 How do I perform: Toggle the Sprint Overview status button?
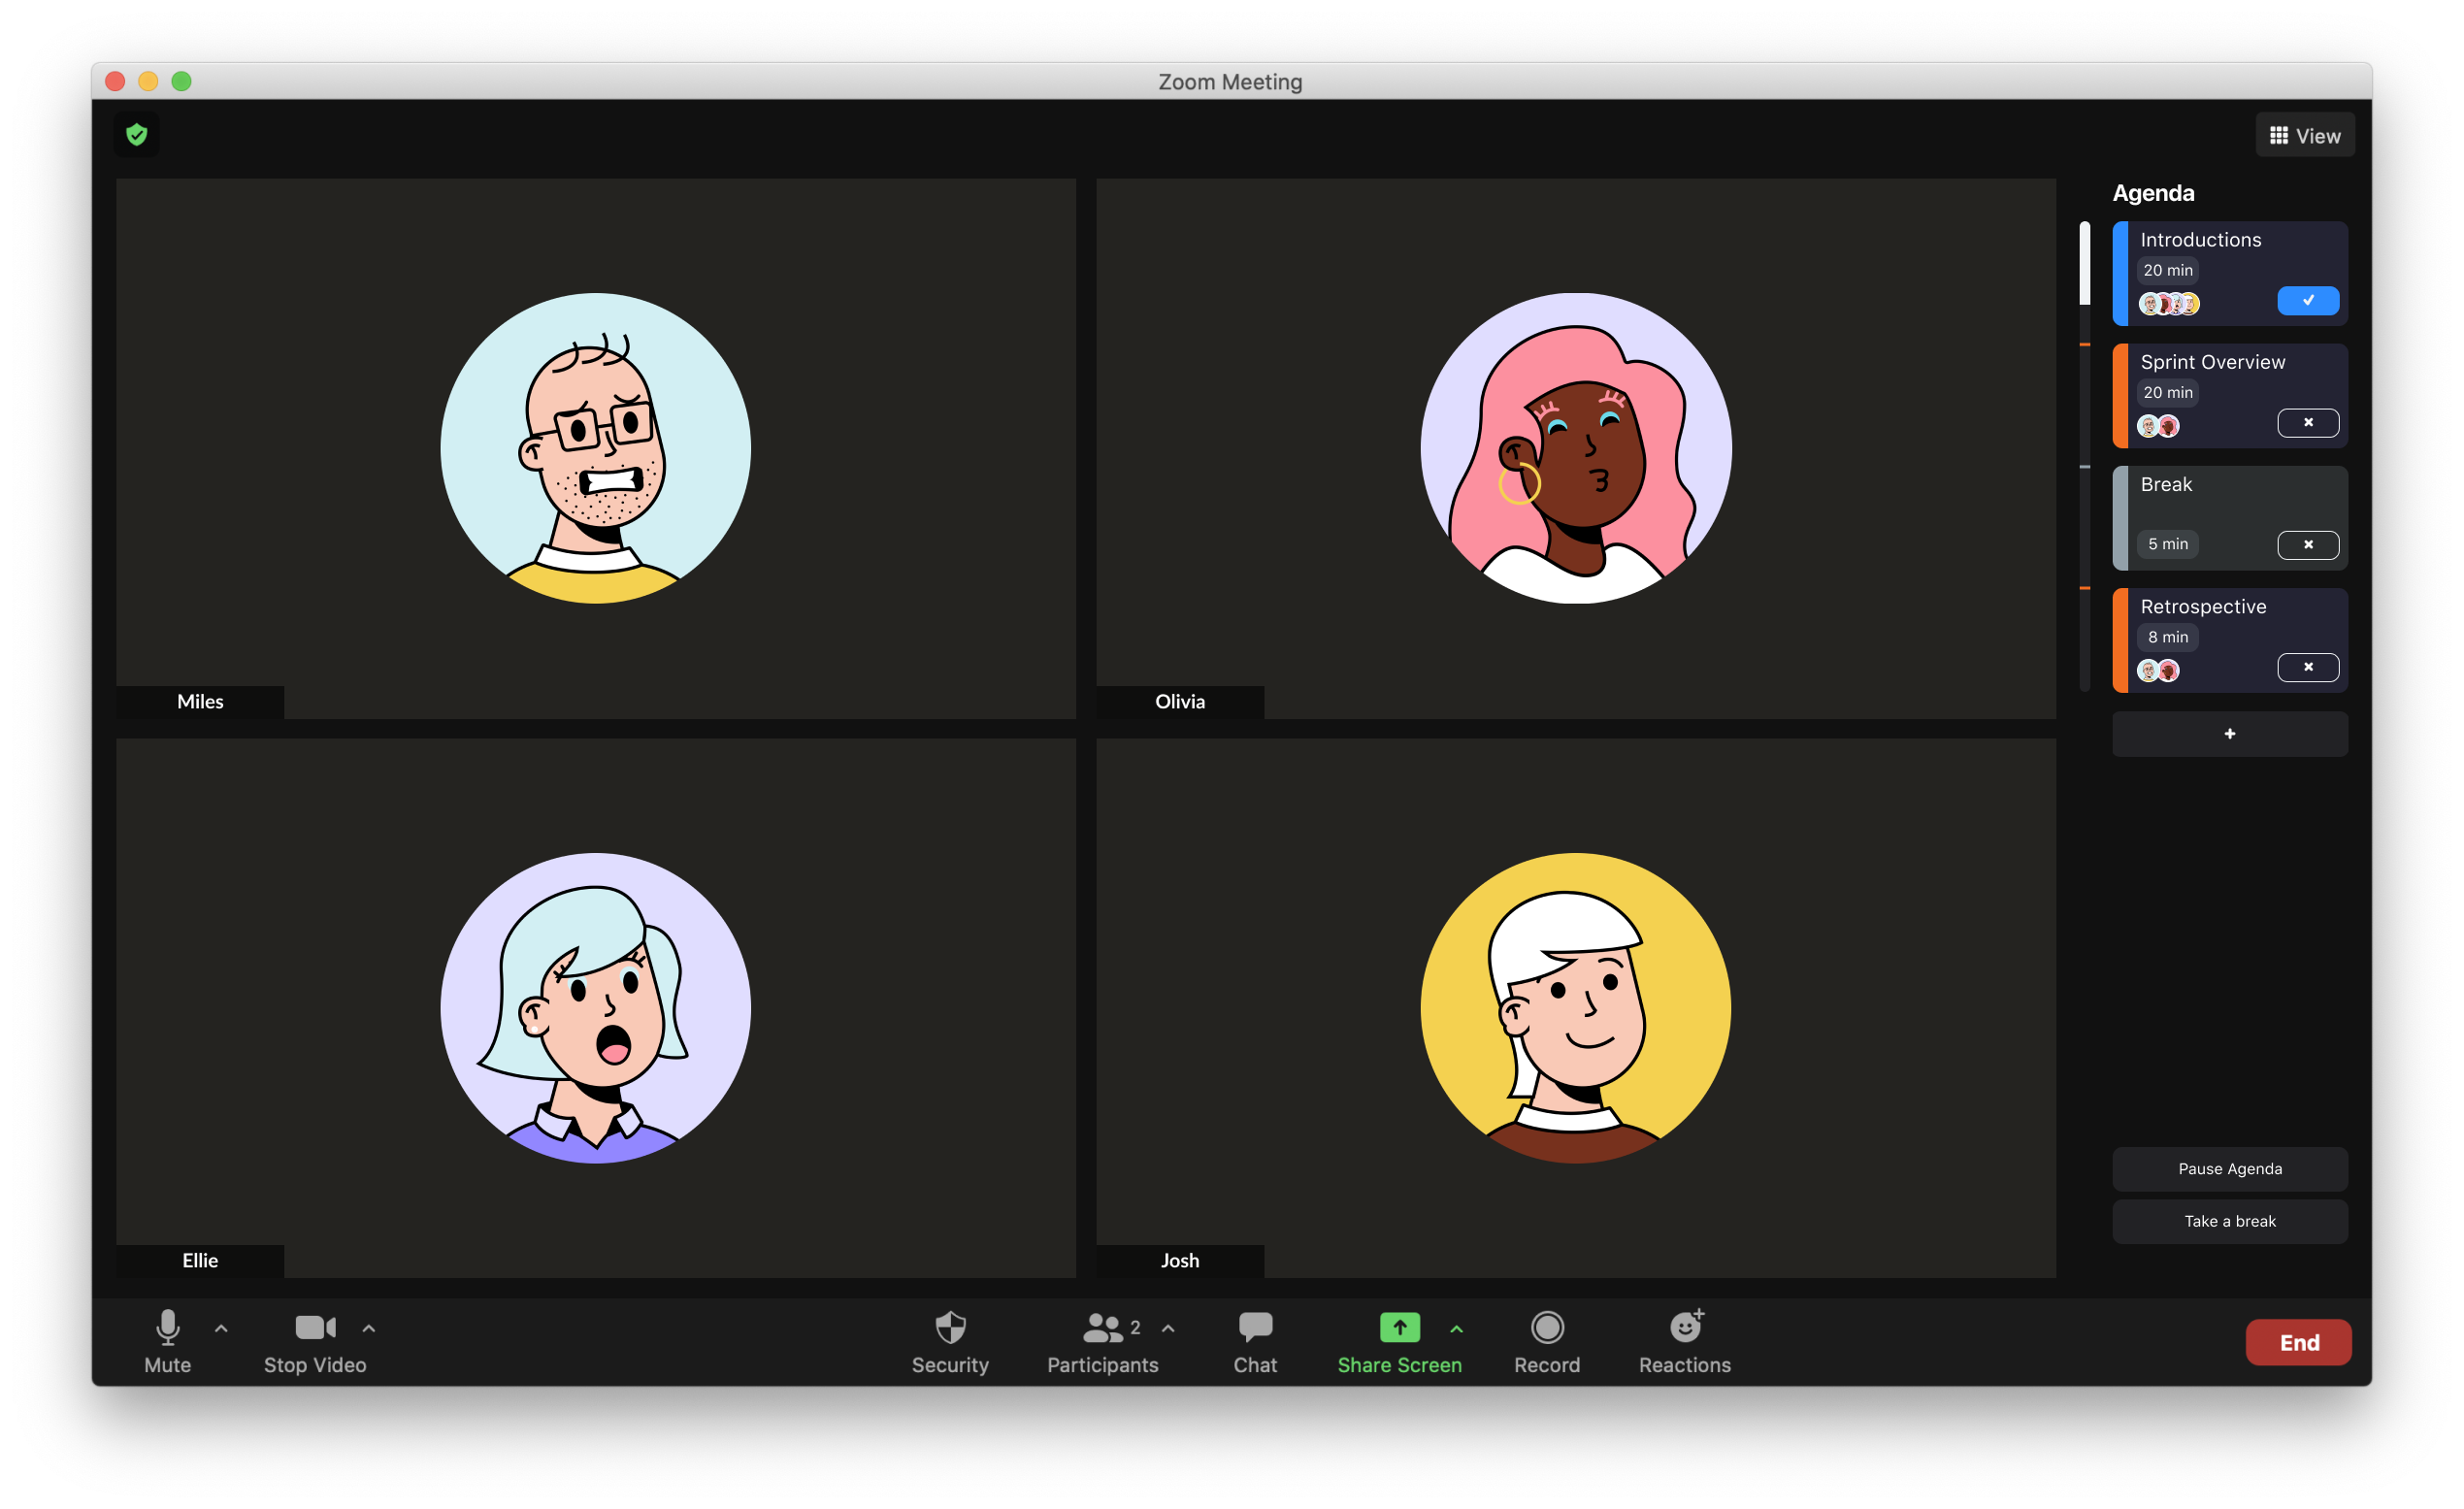[x=2308, y=423]
